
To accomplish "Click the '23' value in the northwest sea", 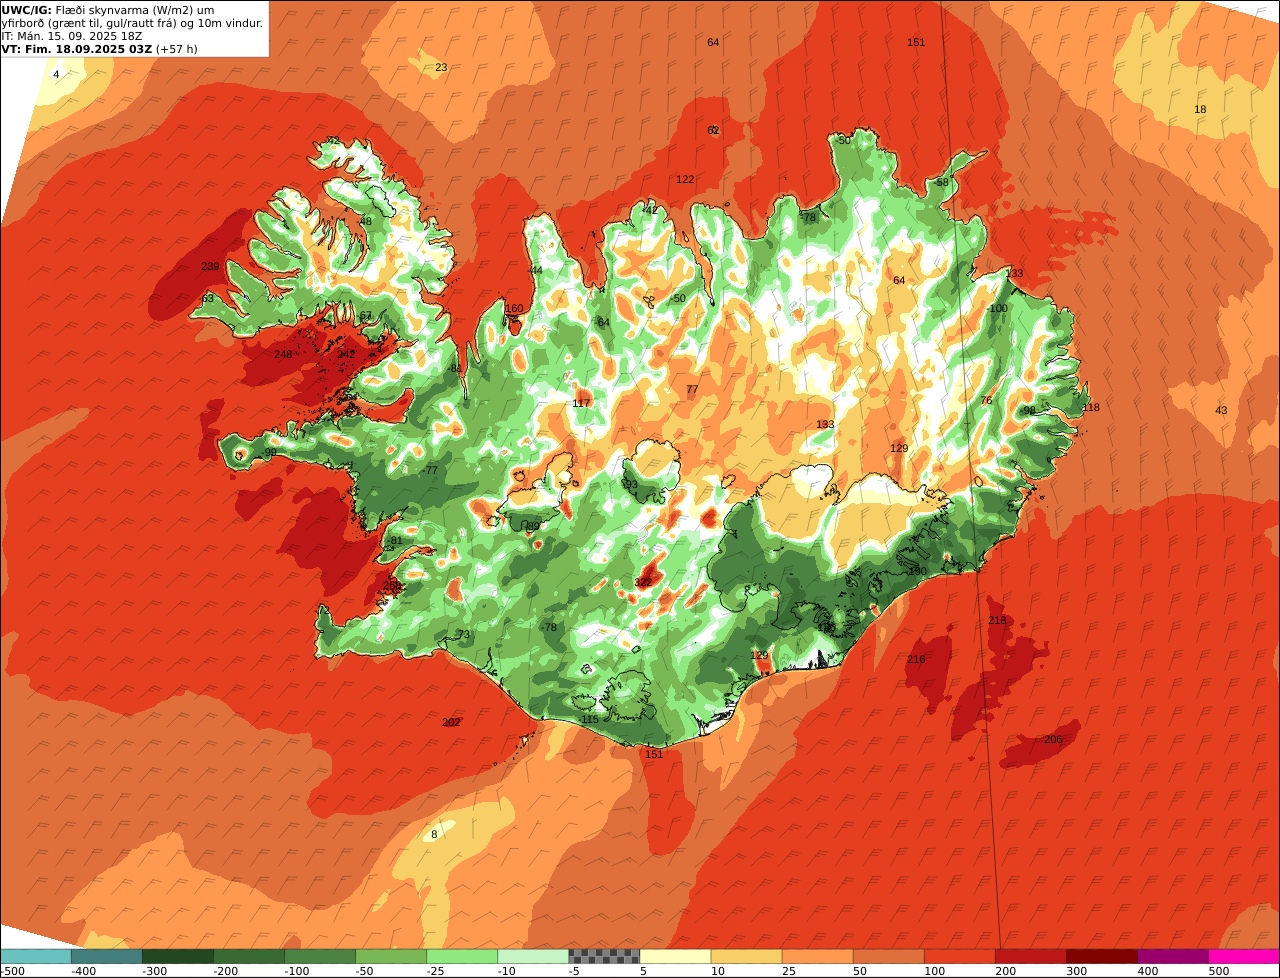I will coord(441,67).
